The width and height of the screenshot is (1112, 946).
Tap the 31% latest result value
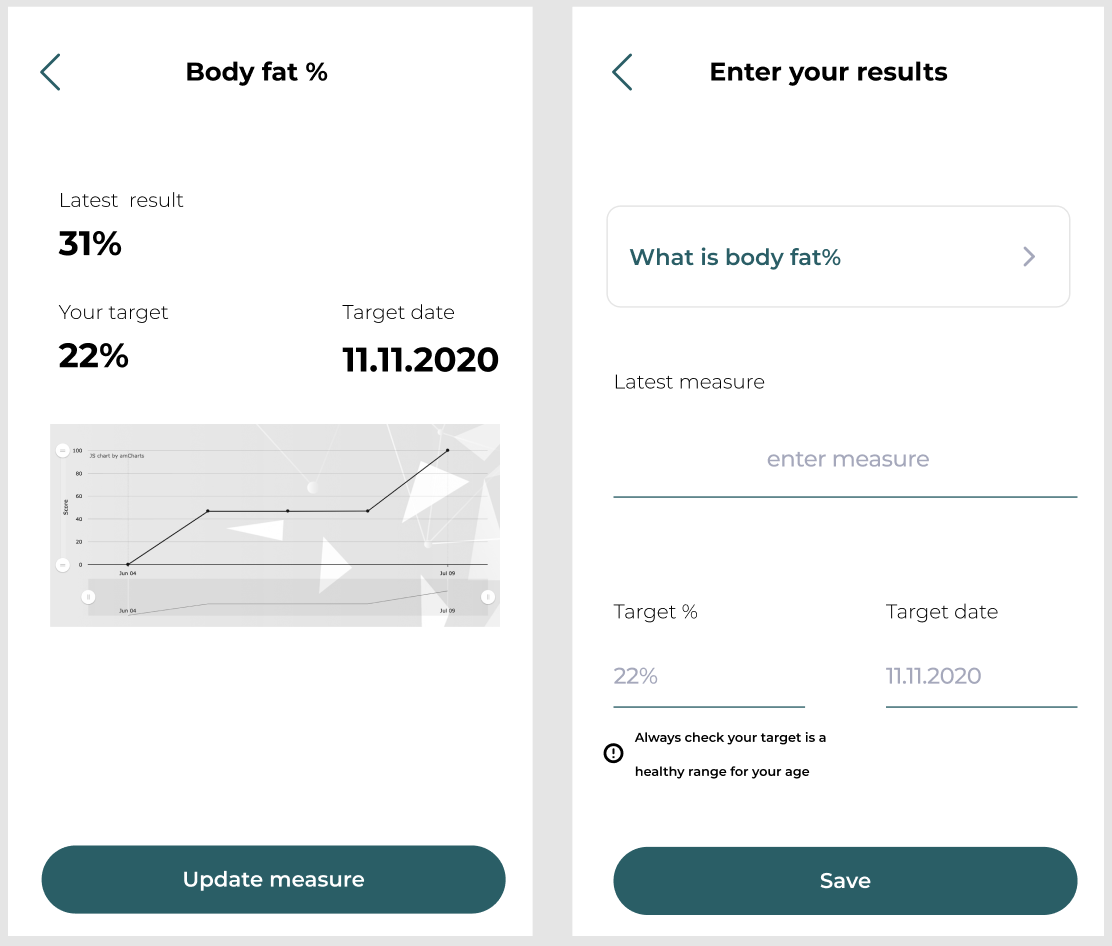pyautogui.click(x=90, y=243)
